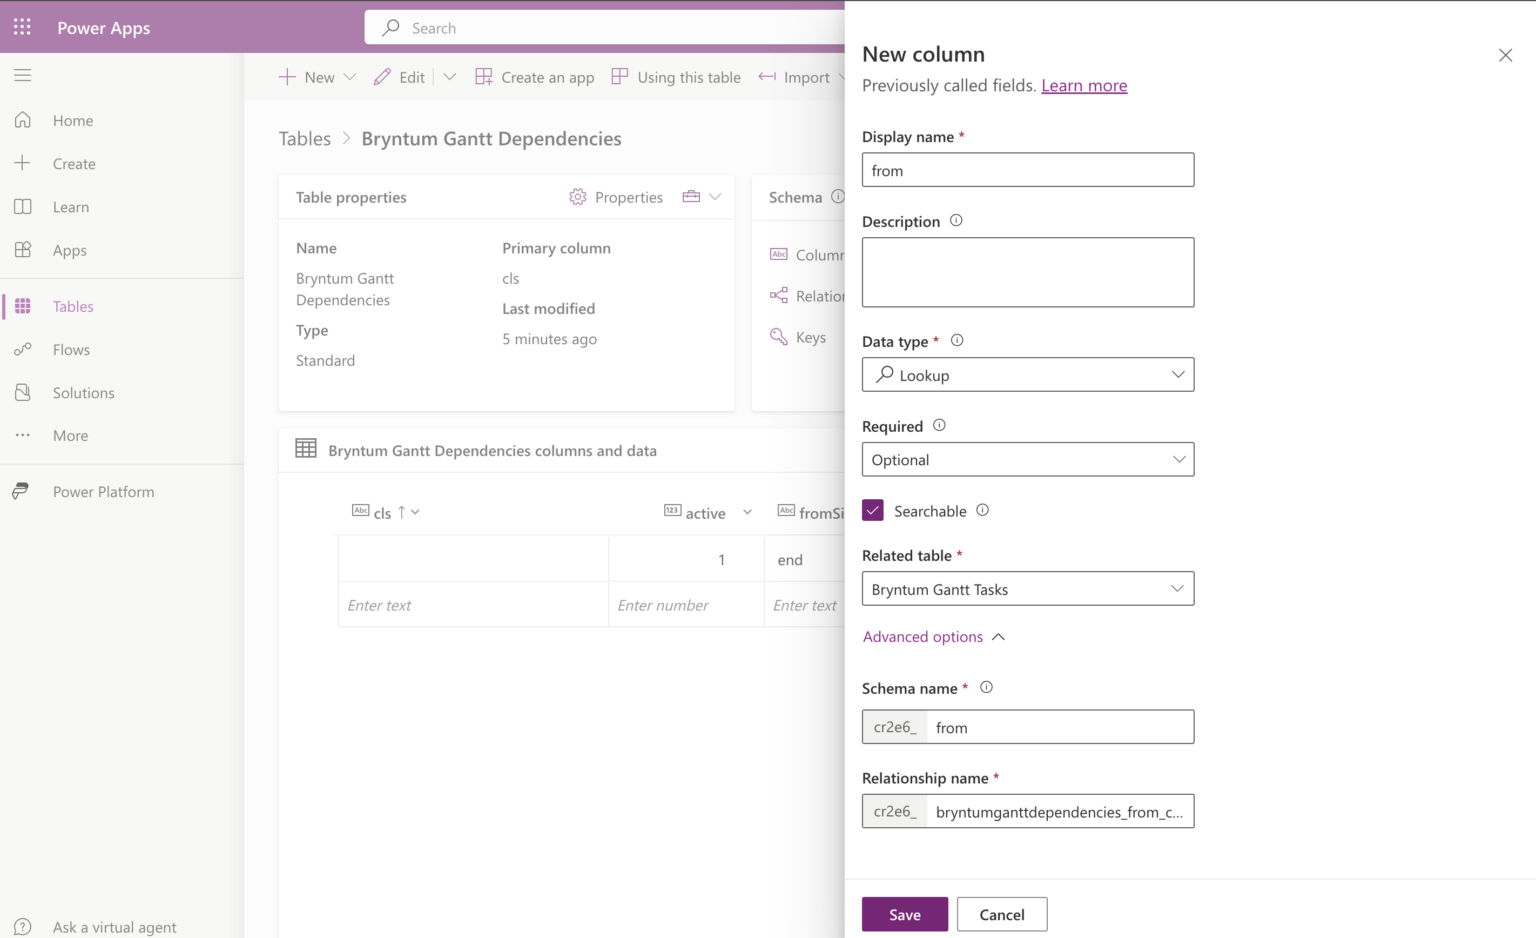Click the Ask a virtual agent icon
1536x938 pixels.
pyautogui.click(x=22, y=927)
